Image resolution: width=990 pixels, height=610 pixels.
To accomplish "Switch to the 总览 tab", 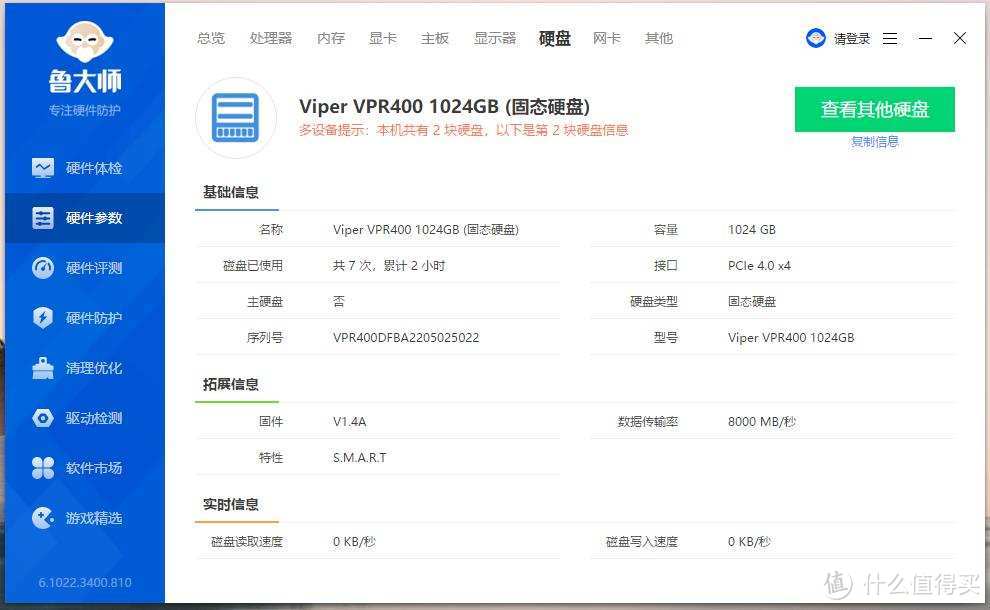I will 211,39.
